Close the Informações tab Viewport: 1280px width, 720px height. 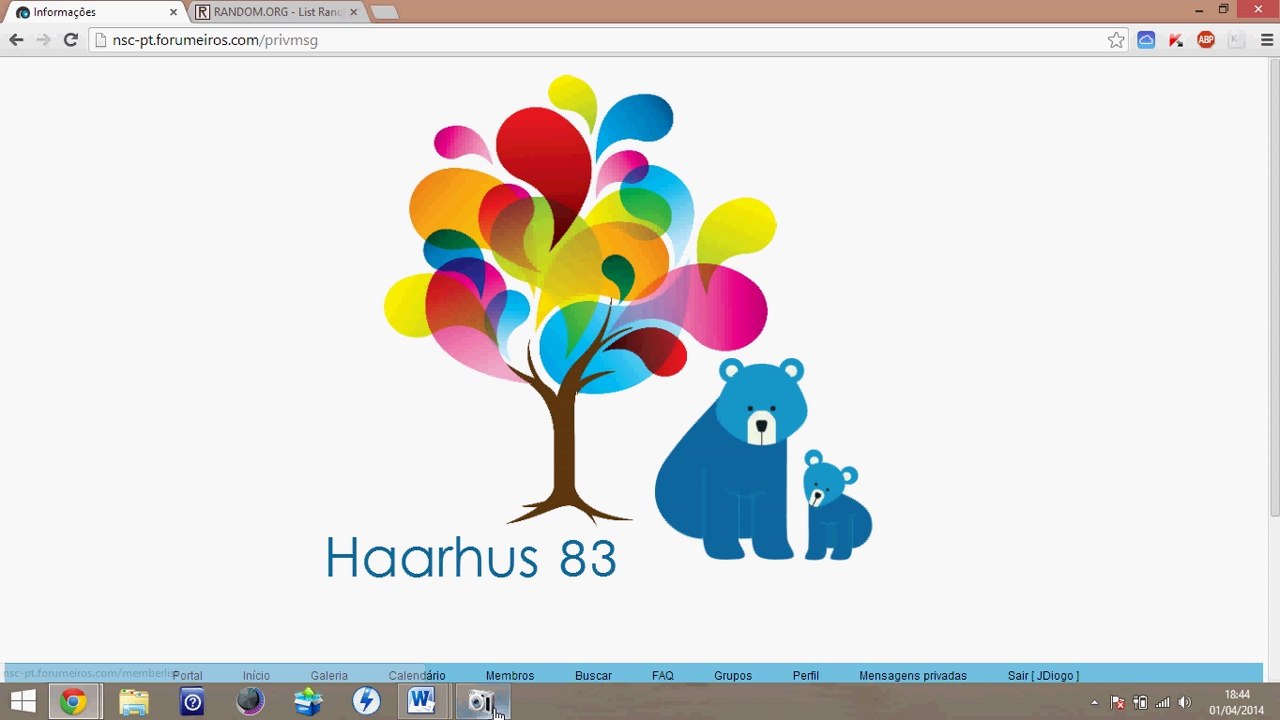click(x=173, y=12)
